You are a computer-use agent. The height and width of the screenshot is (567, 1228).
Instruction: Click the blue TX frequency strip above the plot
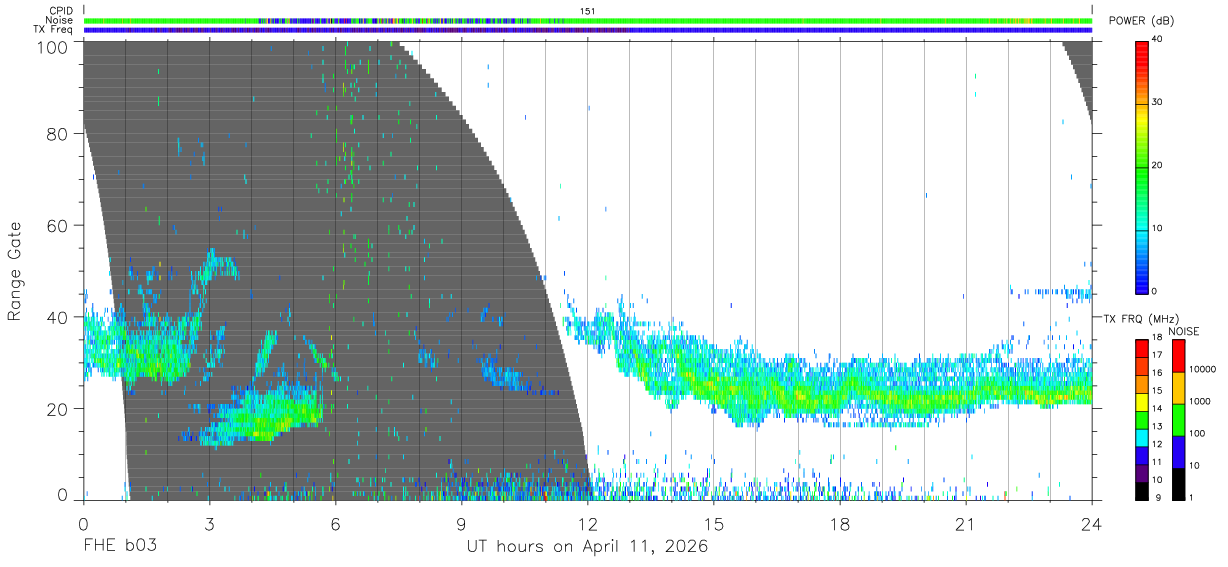[588, 30]
